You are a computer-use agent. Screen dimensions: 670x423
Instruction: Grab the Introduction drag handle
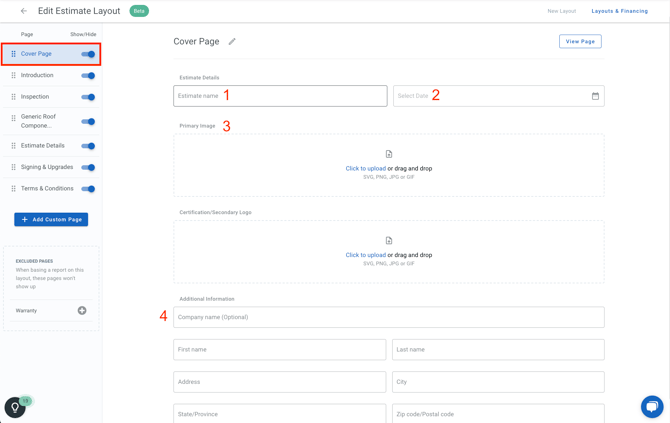coord(13,75)
